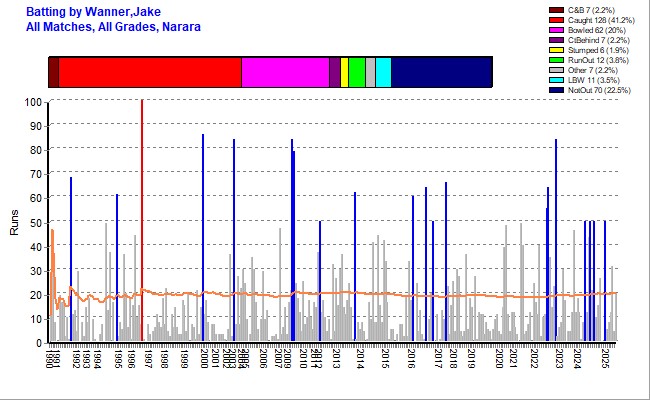Screen dimensions: 650x400
Task: Click the 100 value on the y-axis
Action: click(x=34, y=102)
